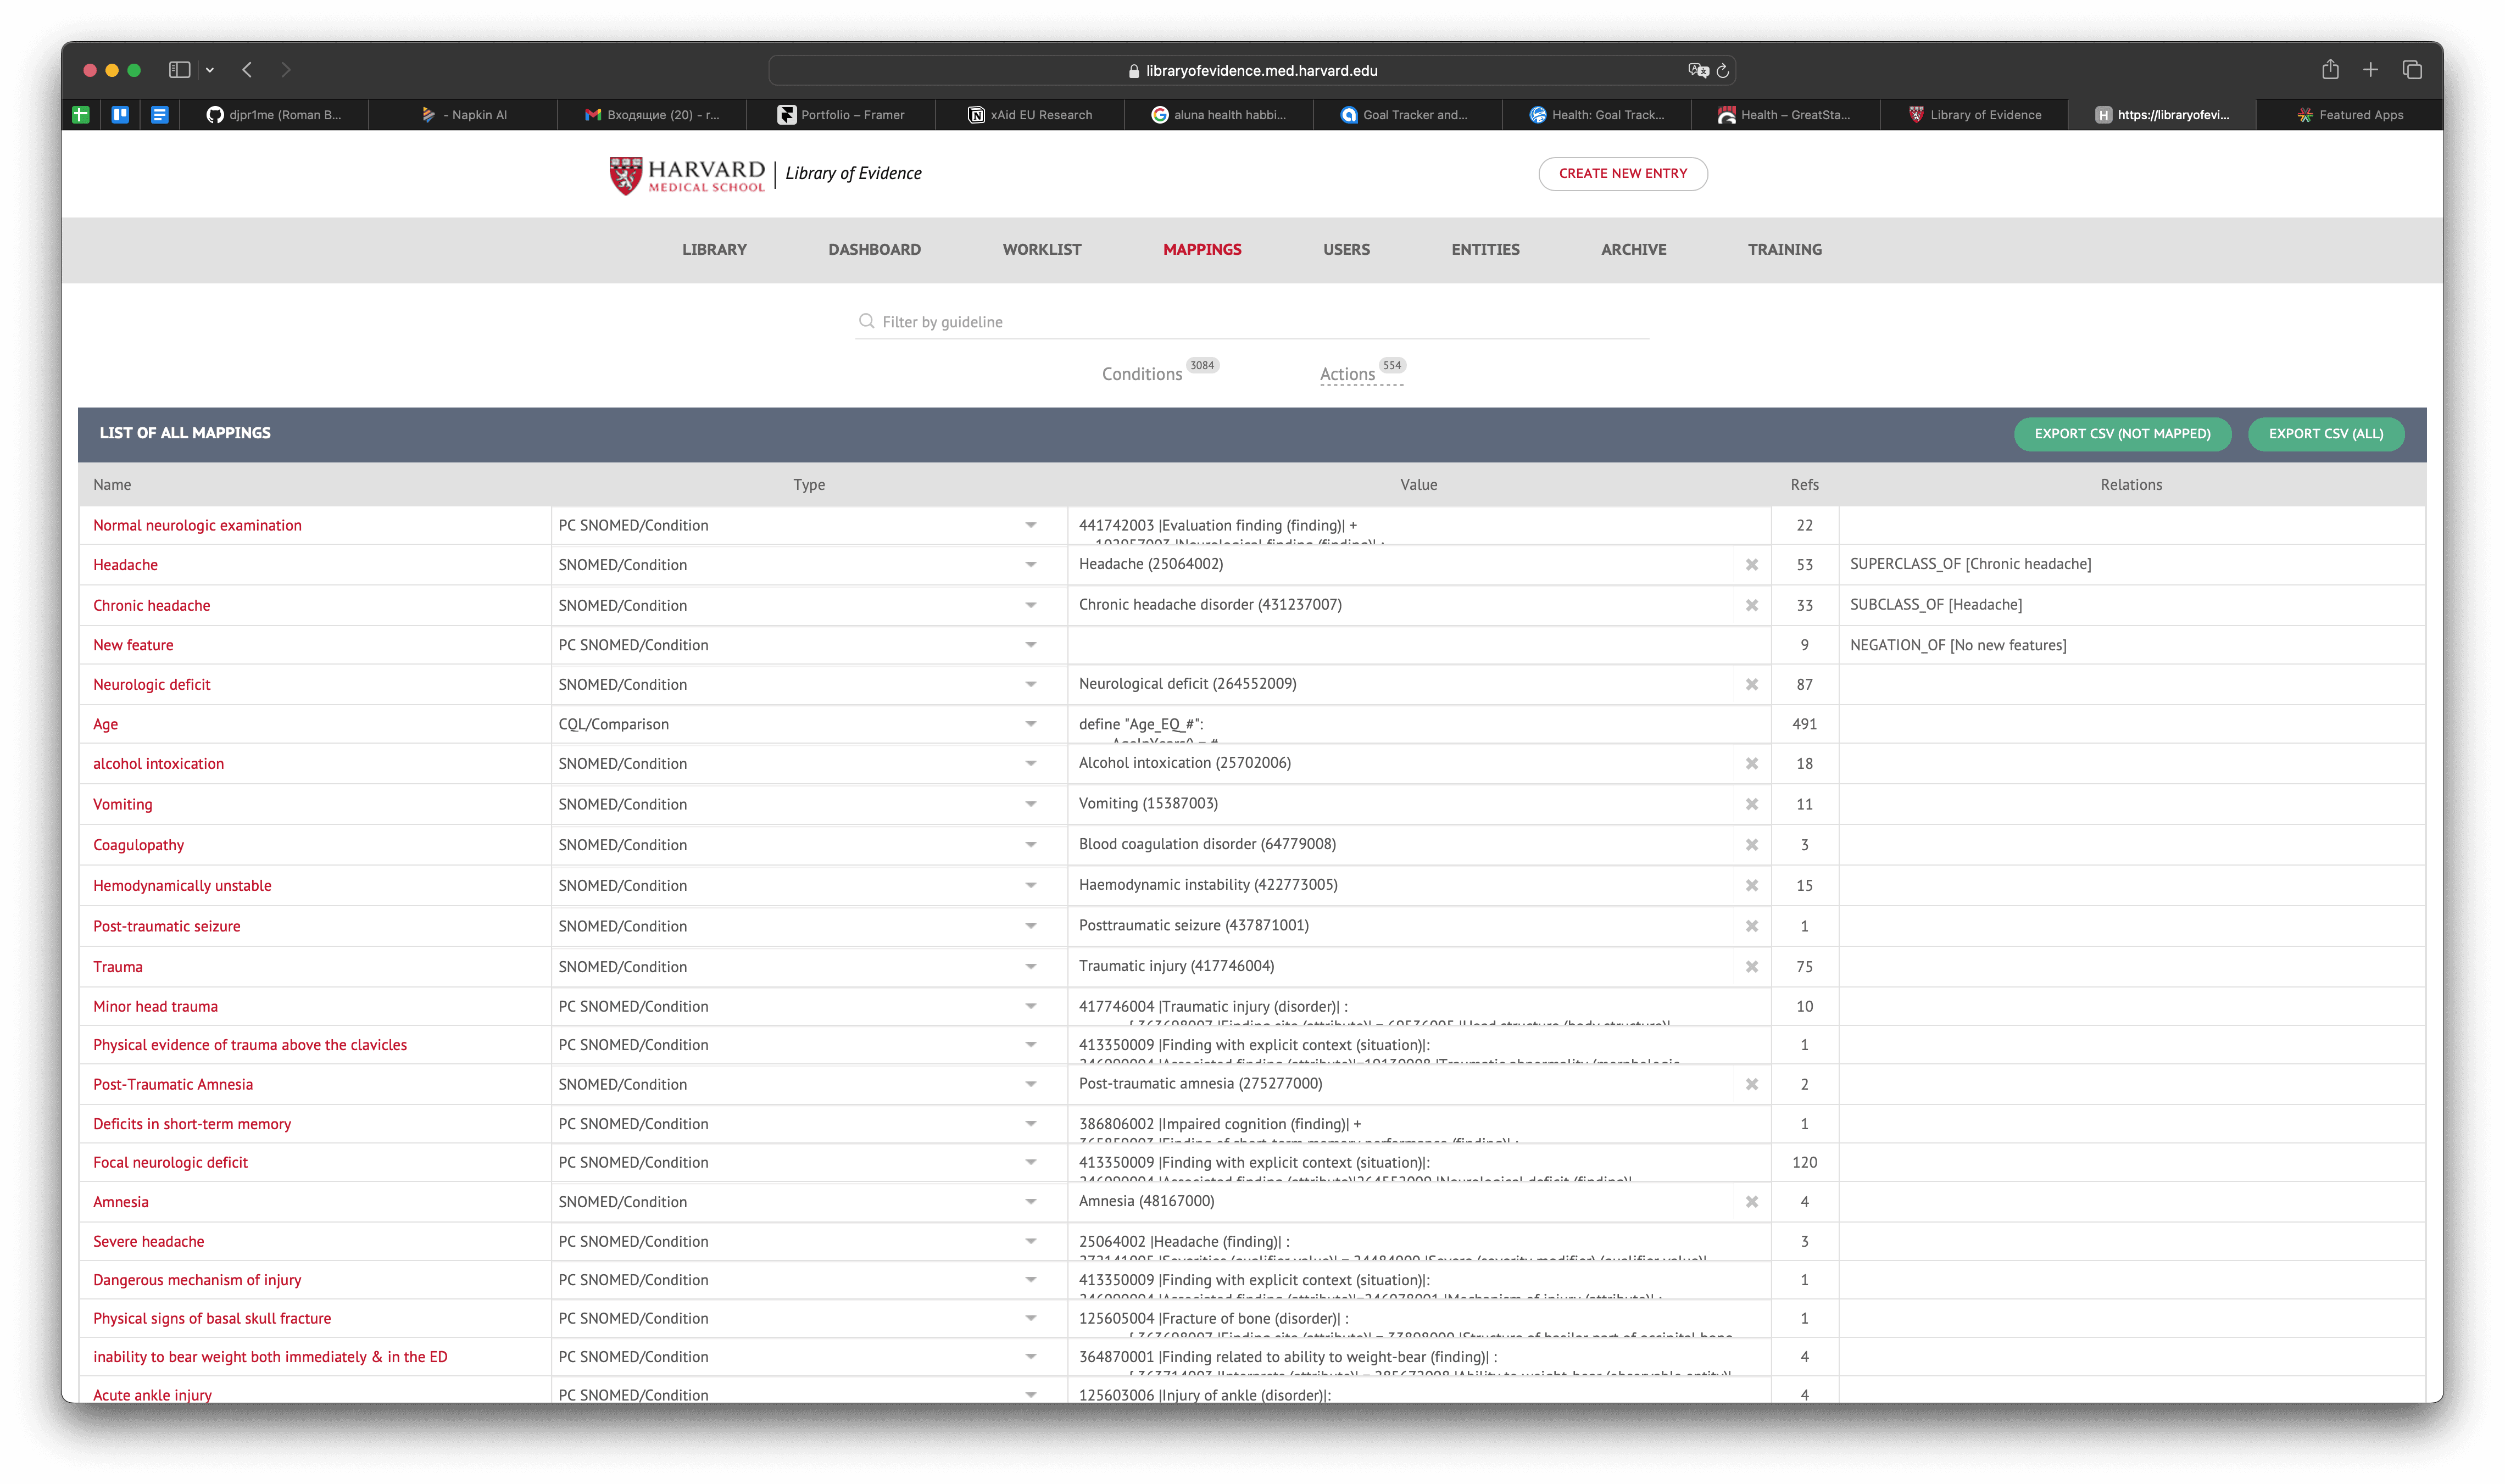Viewport: 2505px width, 1484px height.
Task: Expand the New feature type dropdown
Action: 1030,645
